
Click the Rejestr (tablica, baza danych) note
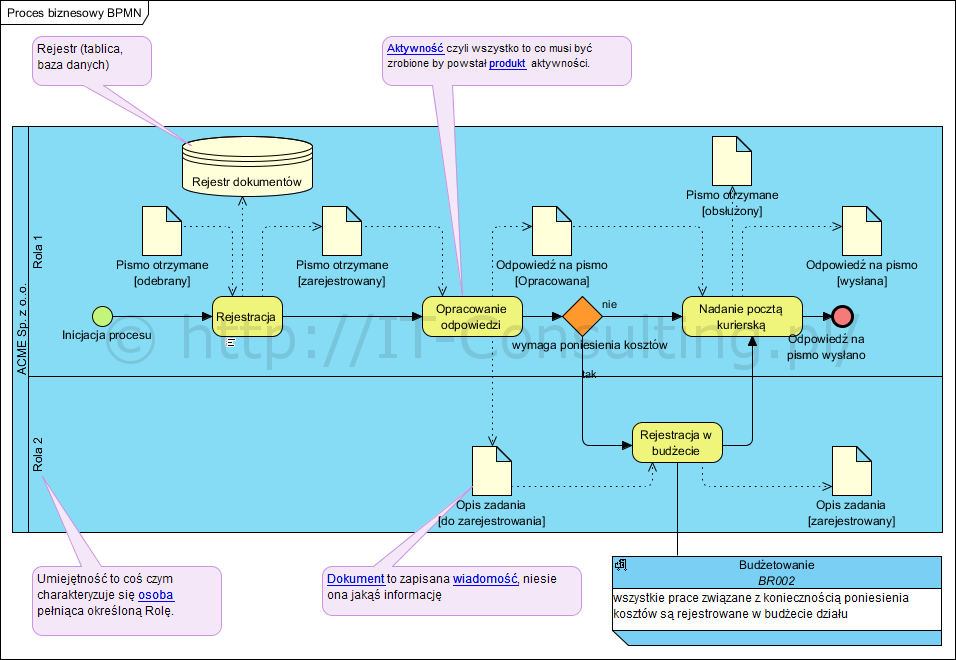[x=91, y=60]
